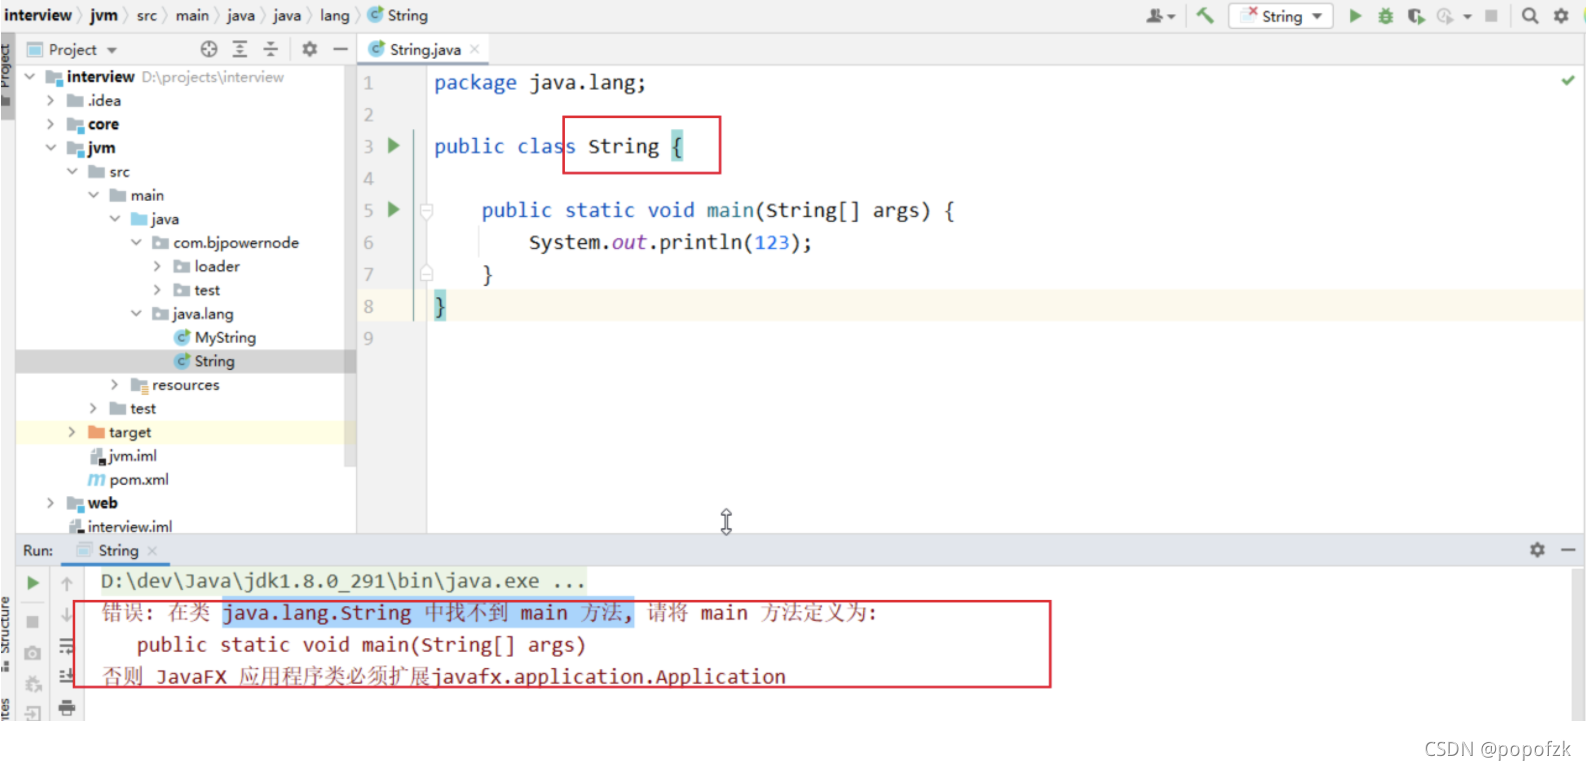The width and height of the screenshot is (1586, 770).
Task: Click the Build Project hammer icon
Action: pos(1205,15)
